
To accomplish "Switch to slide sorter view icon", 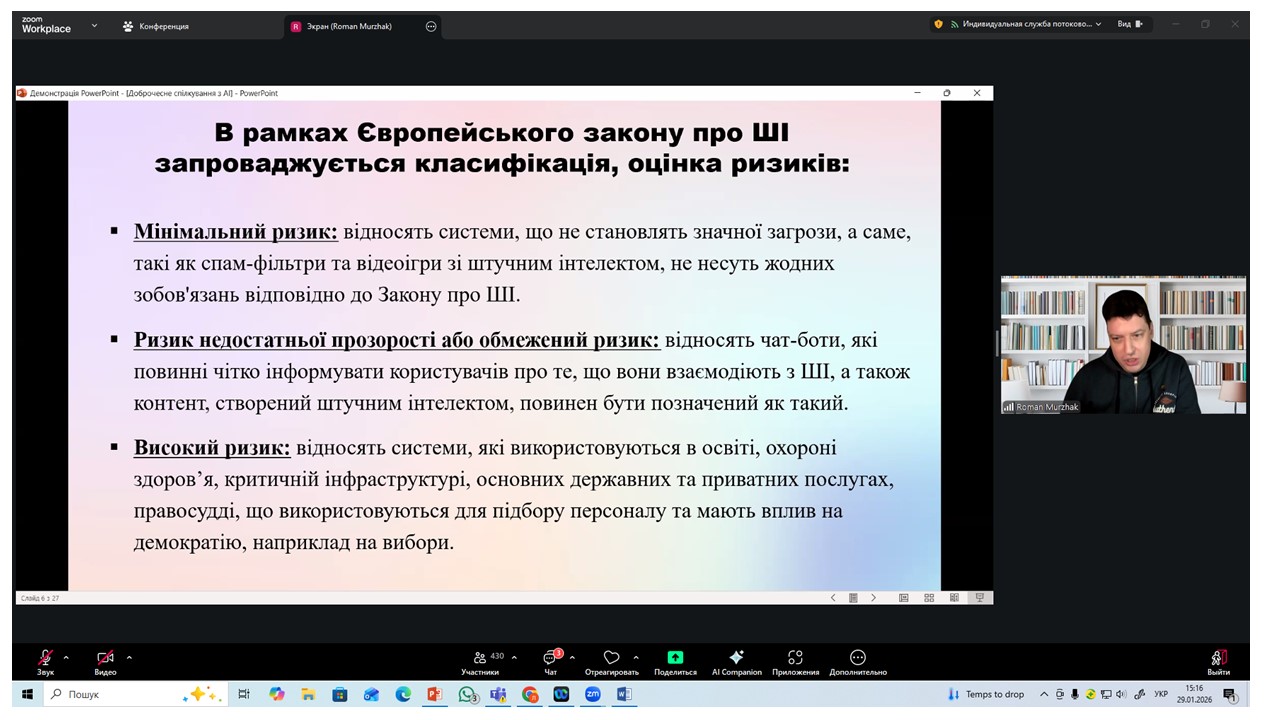I will [929, 598].
